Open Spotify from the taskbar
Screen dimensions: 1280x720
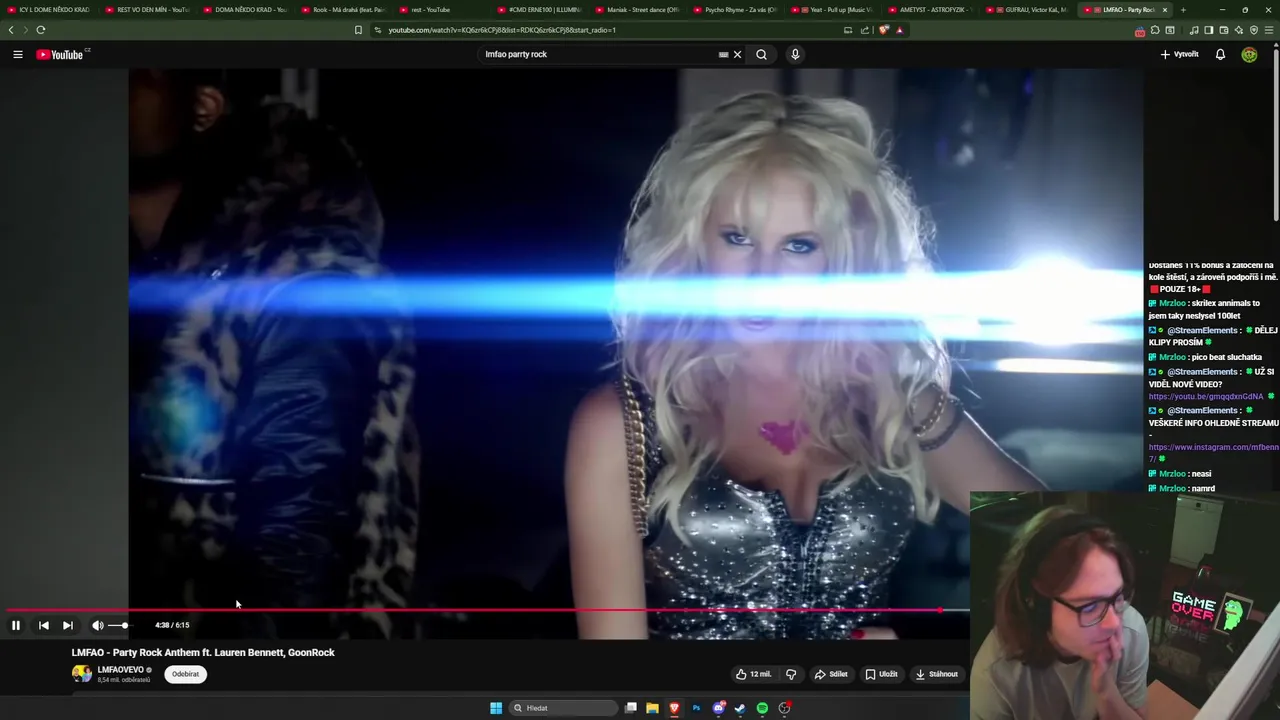[762, 708]
